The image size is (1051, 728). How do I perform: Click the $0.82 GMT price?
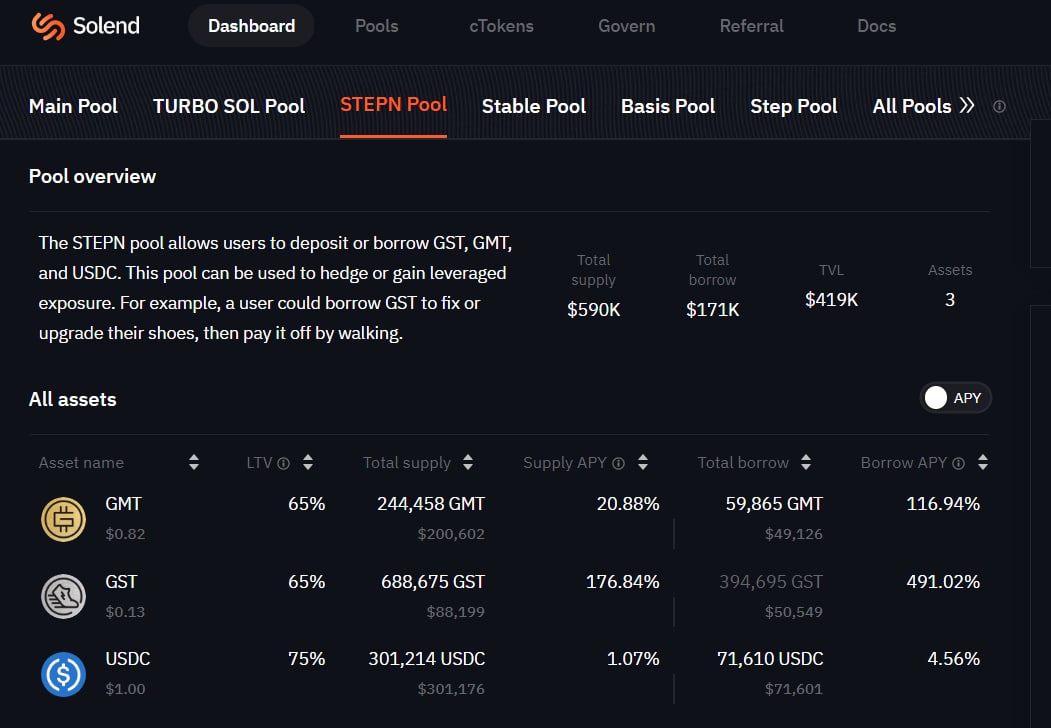125,534
